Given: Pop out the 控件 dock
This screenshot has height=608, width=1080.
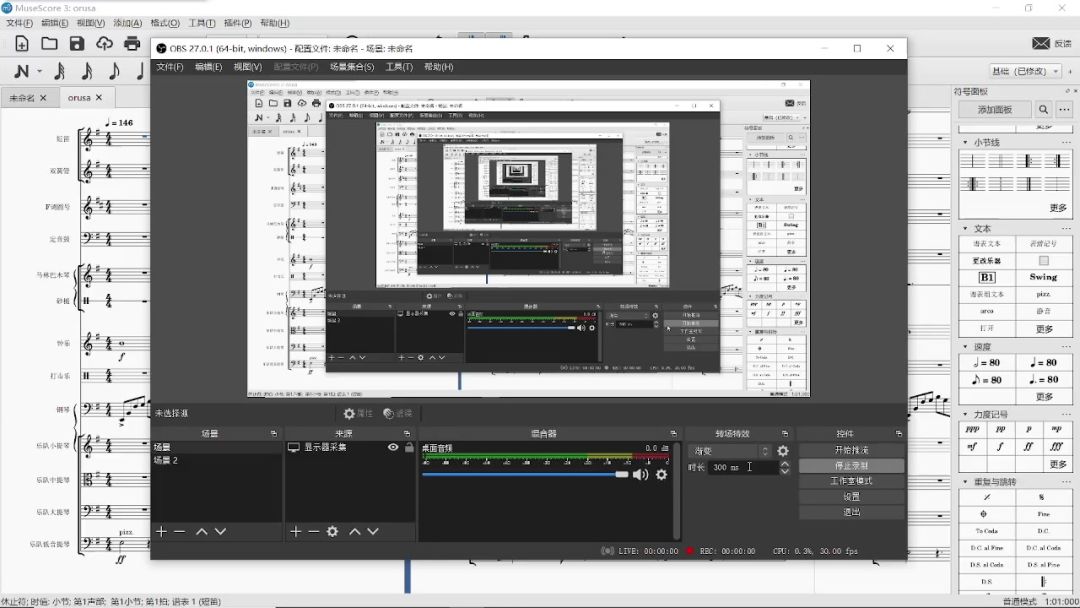Looking at the screenshot, I should pyautogui.click(x=899, y=434).
